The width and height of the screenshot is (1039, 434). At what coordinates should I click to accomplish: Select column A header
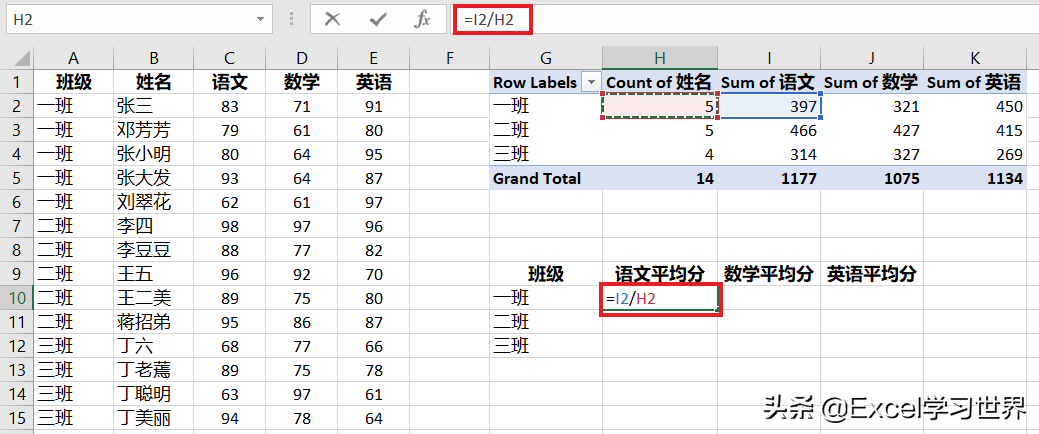click(x=74, y=58)
